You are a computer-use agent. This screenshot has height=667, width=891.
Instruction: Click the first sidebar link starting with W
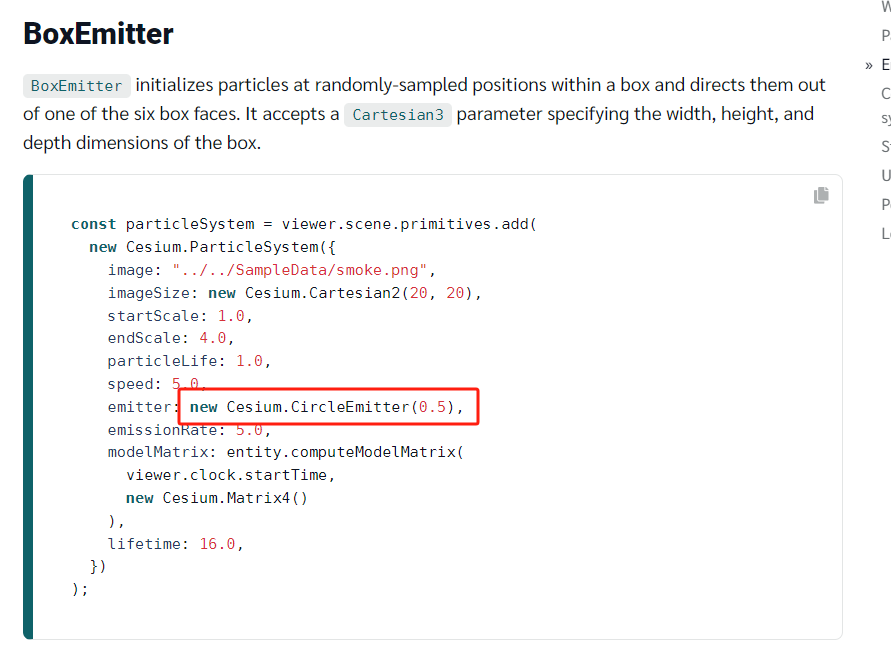(x=884, y=8)
